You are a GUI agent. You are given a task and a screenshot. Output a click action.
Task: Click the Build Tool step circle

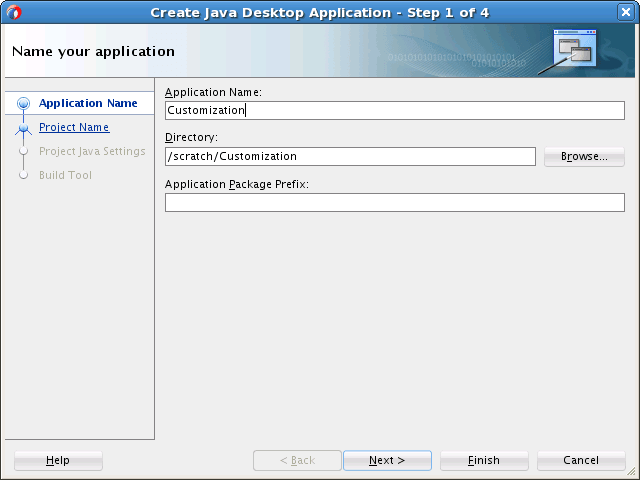click(x=24, y=175)
